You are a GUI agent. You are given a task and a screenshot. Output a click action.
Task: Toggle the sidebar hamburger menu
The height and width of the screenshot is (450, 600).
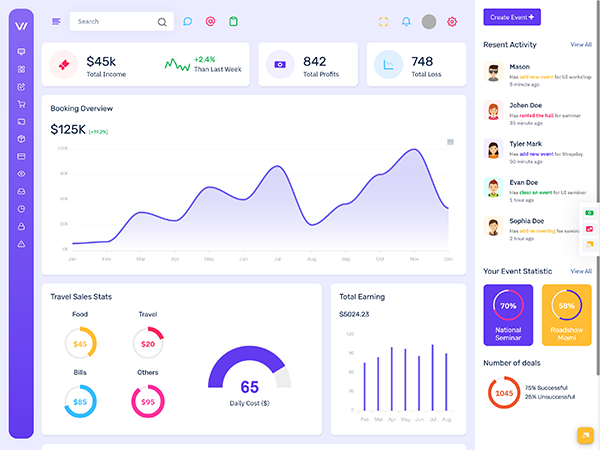(x=56, y=21)
